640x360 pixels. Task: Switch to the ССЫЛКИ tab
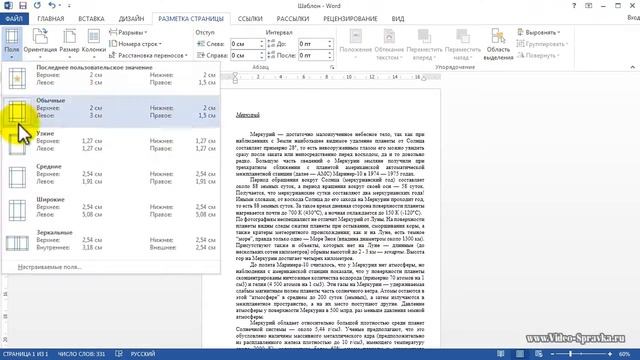coord(250,19)
